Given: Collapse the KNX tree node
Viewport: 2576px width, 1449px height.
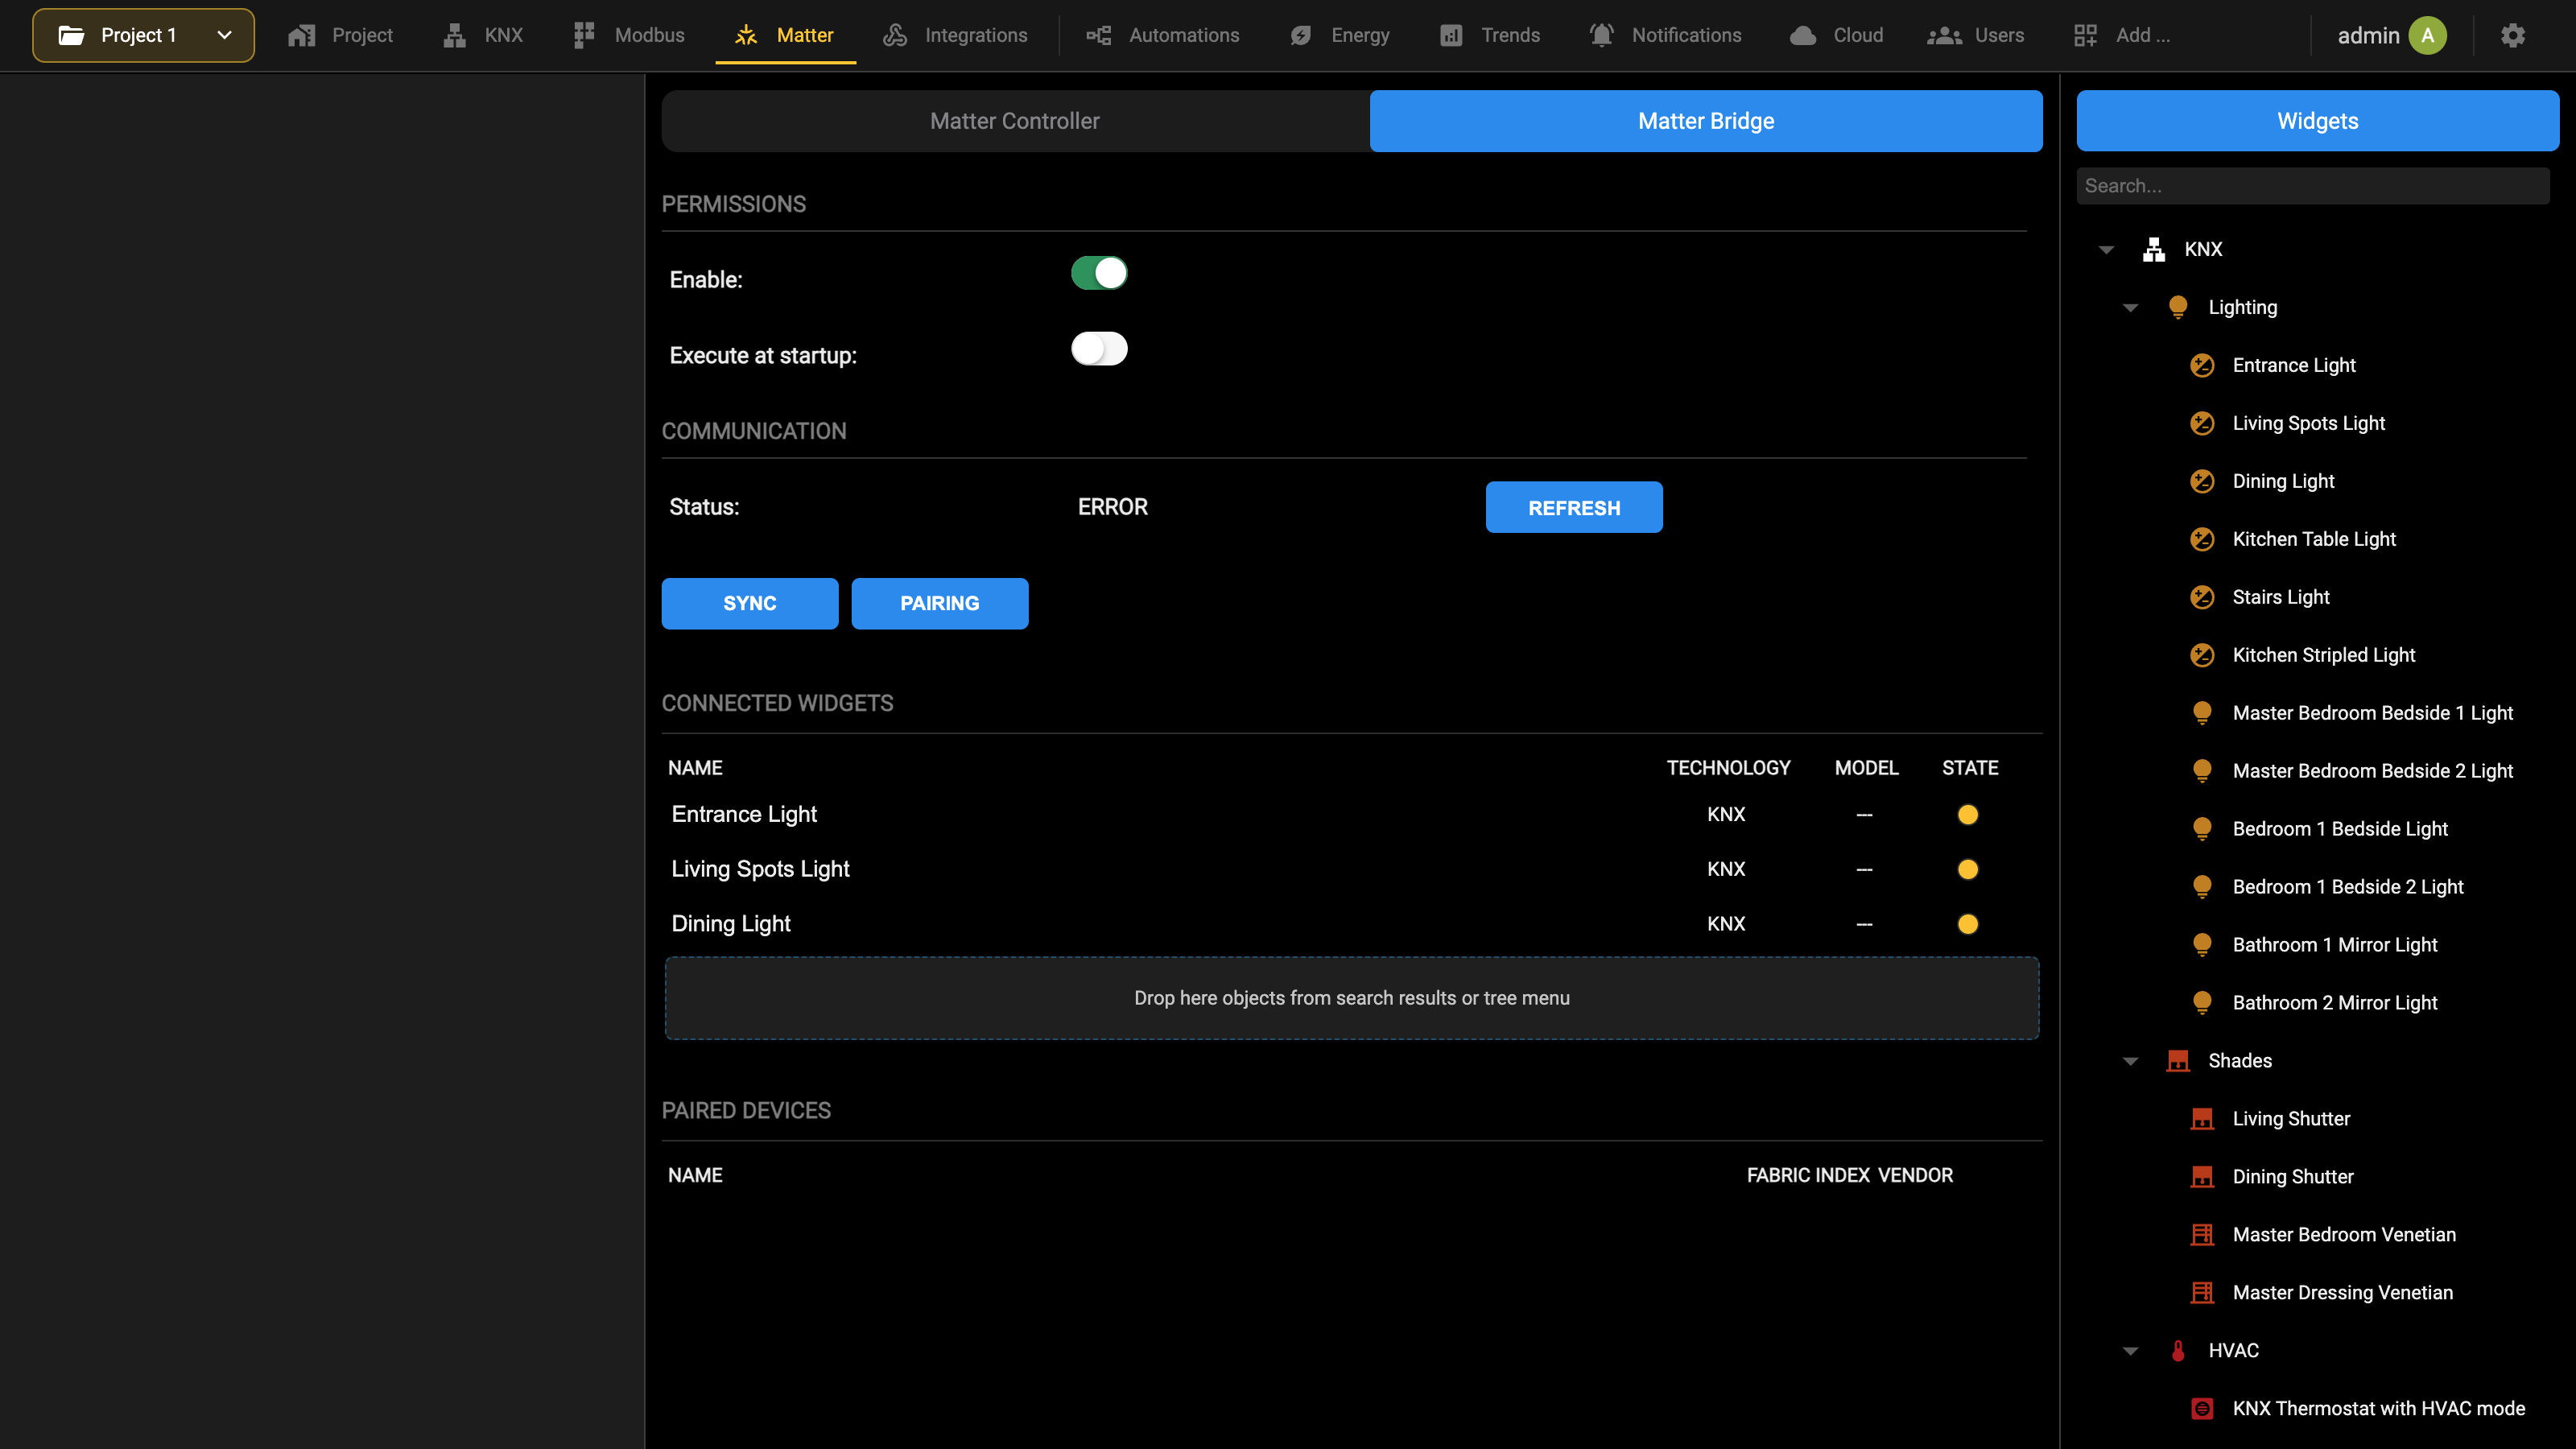Looking at the screenshot, I should [2106, 250].
